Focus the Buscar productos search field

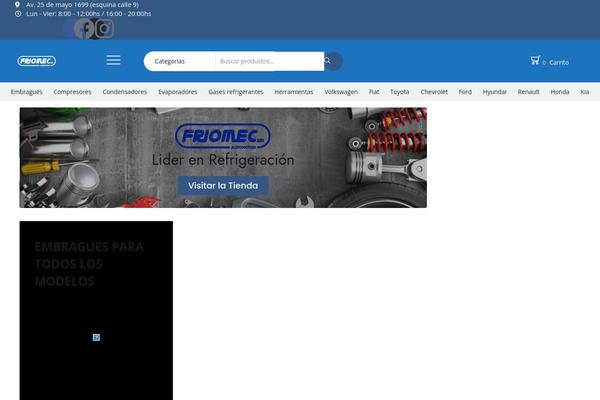coord(270,61)
